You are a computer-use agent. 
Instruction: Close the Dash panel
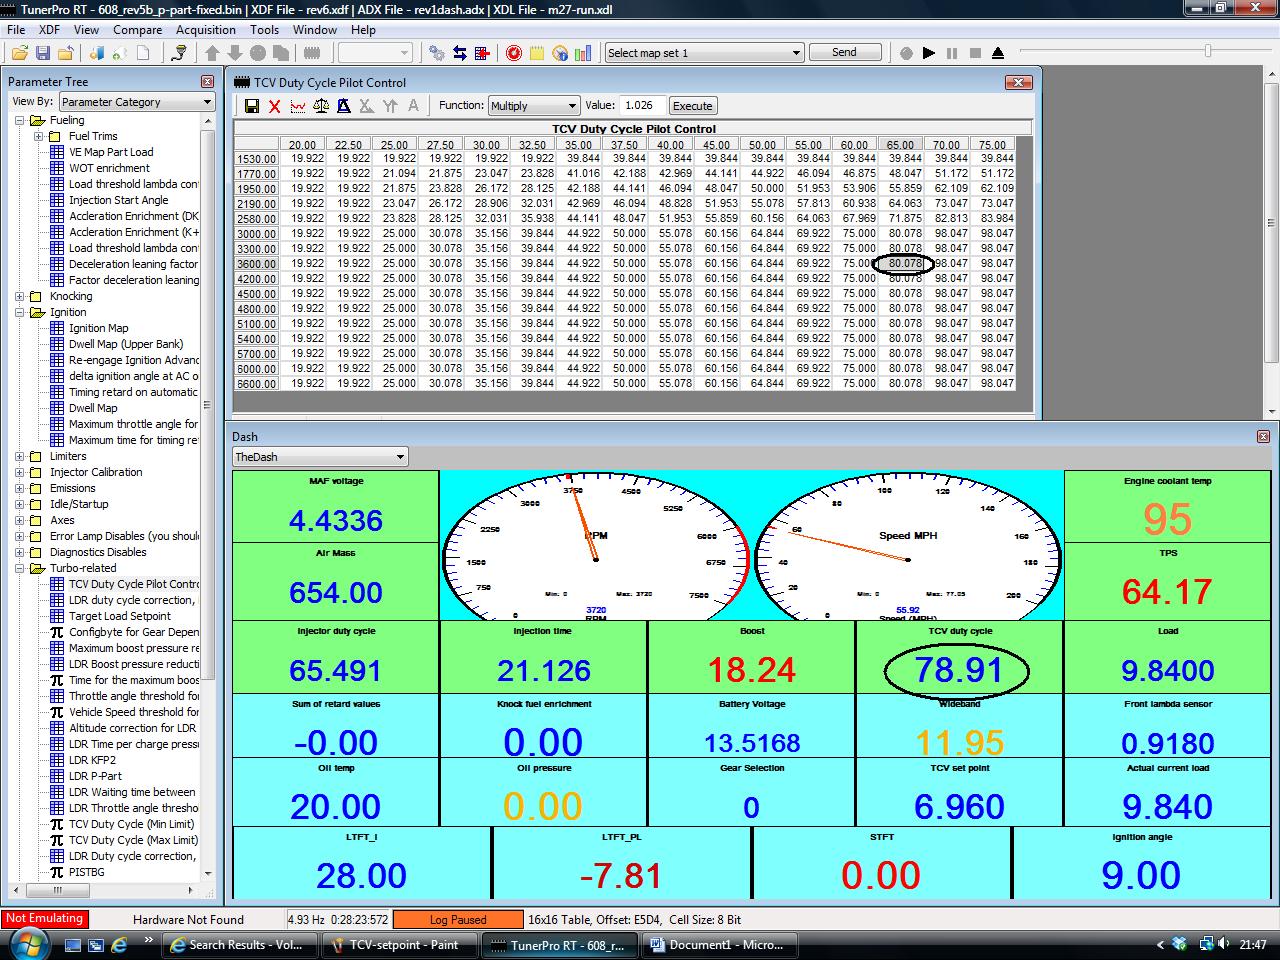[x=1263, y=436]
